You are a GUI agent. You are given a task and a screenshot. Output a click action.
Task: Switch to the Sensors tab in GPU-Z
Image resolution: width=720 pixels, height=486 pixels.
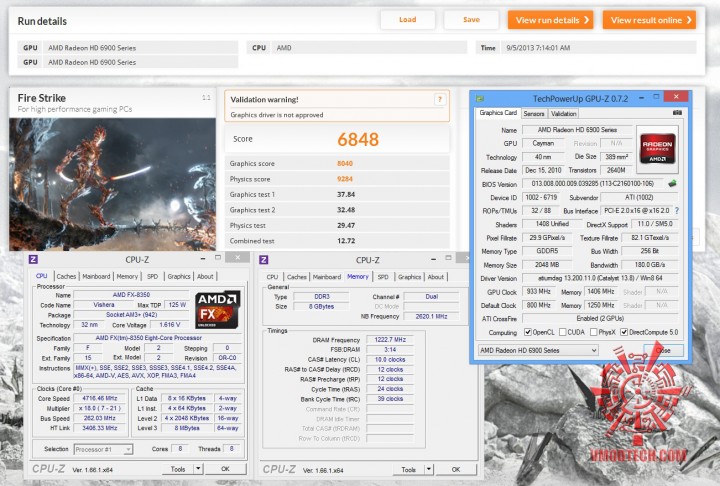pyautogui.click(x=534, y=113)
